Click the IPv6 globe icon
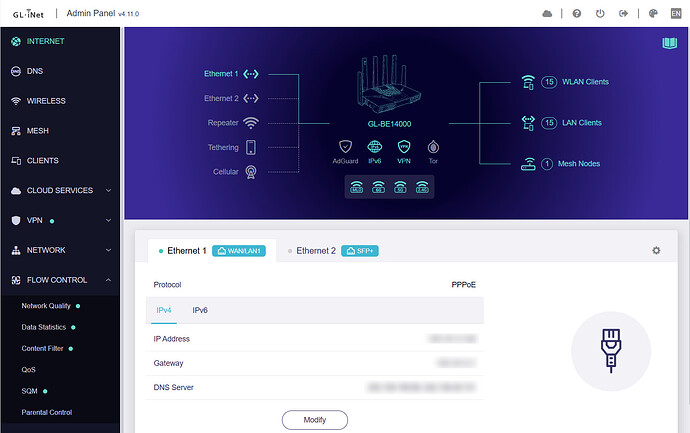690x433 pixels. (374, 147)
